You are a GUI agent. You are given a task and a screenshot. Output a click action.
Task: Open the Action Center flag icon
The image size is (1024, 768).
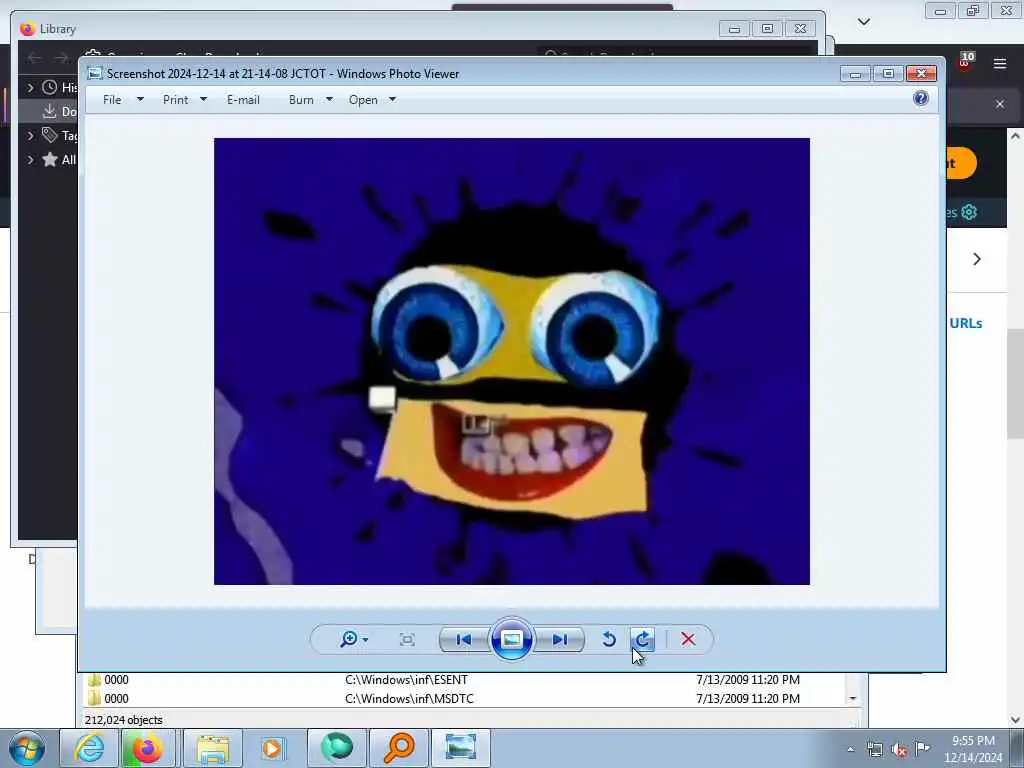point(923,748)
